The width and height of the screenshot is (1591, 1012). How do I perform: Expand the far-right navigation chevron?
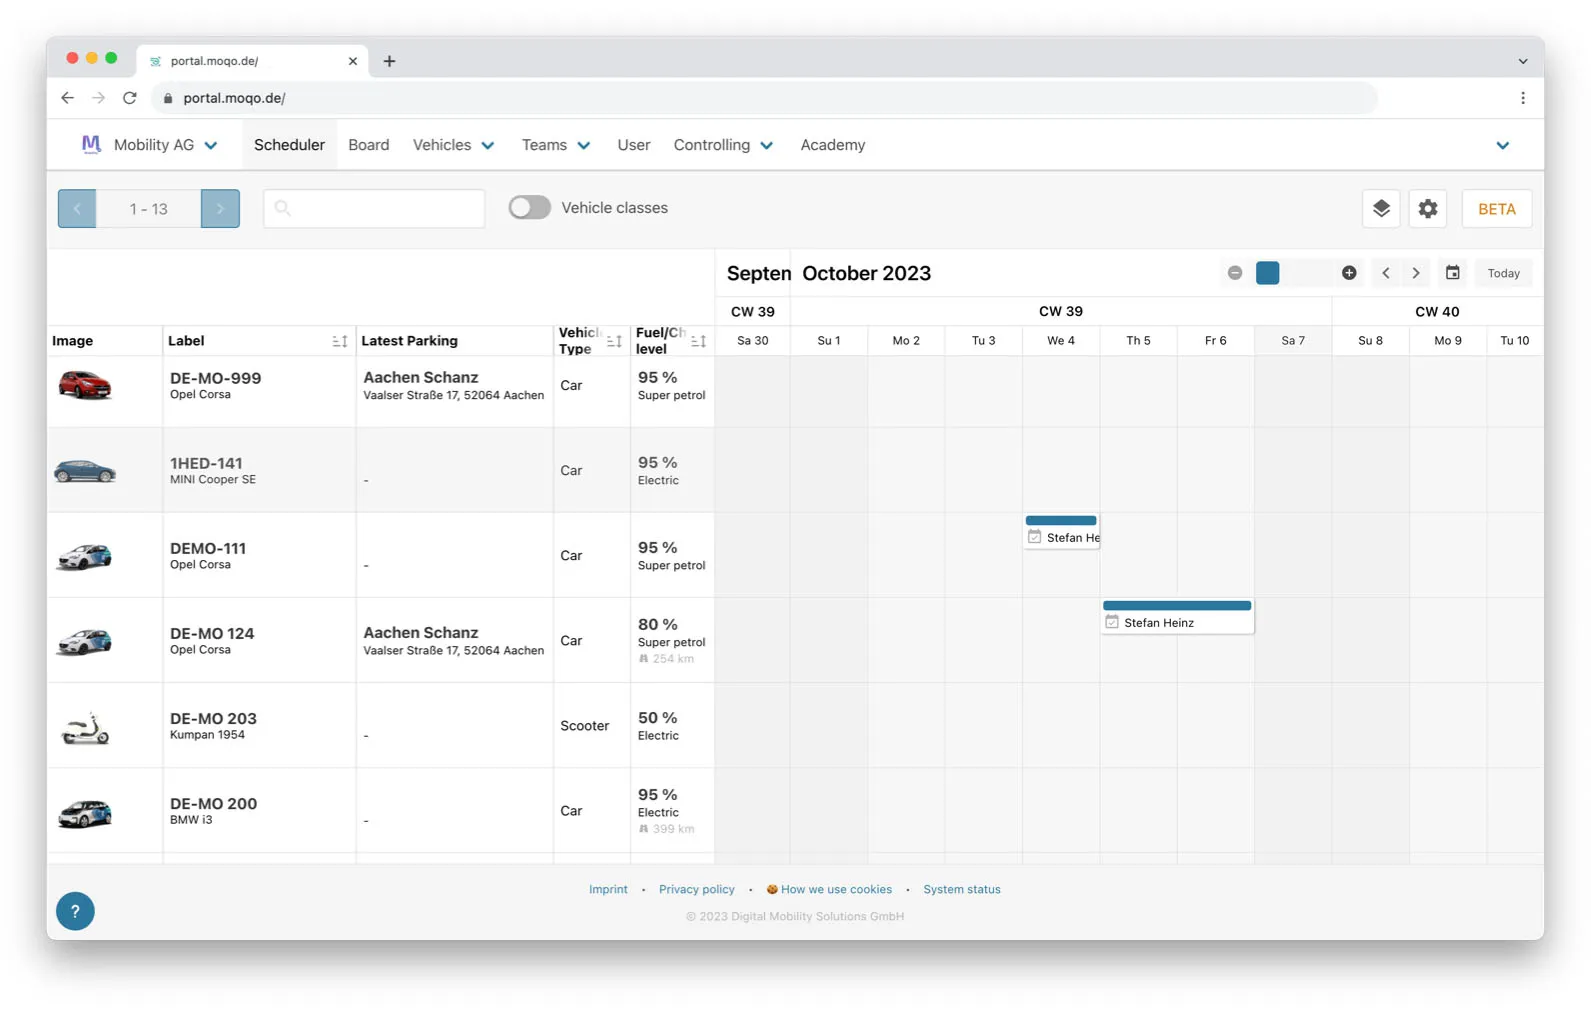tap(1502, 146)
